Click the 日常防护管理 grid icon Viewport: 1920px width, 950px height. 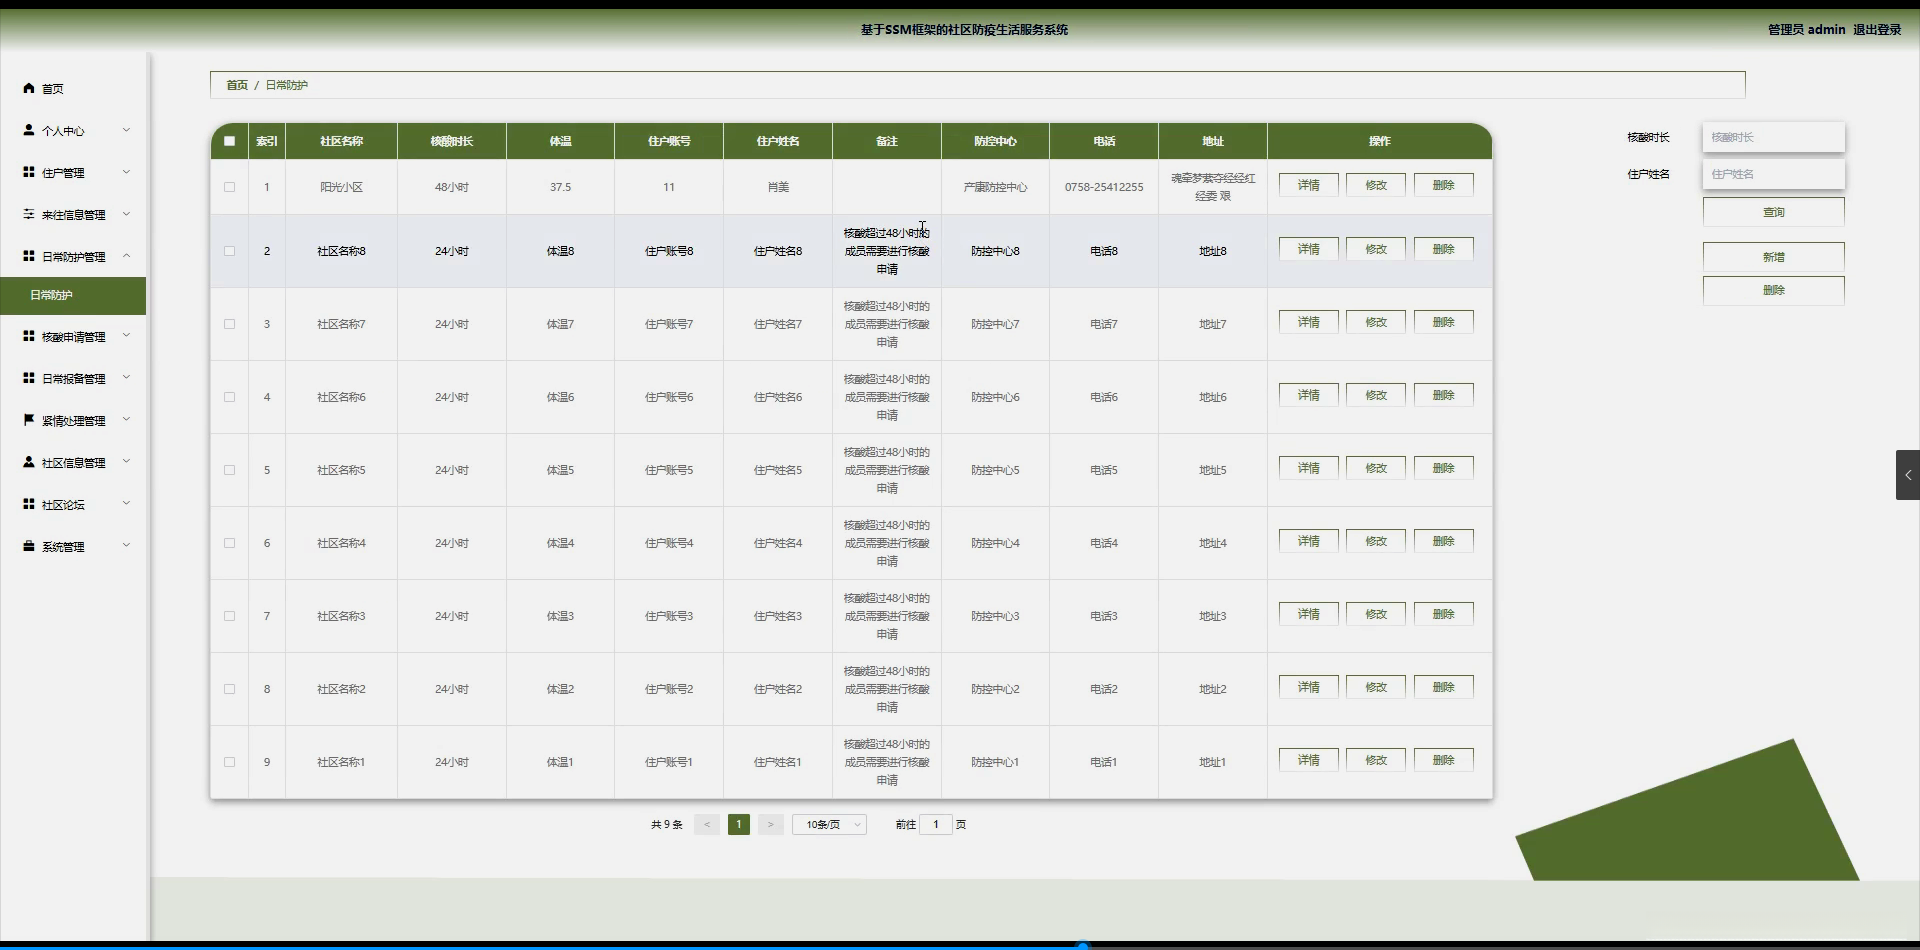[x=29, y=256]
